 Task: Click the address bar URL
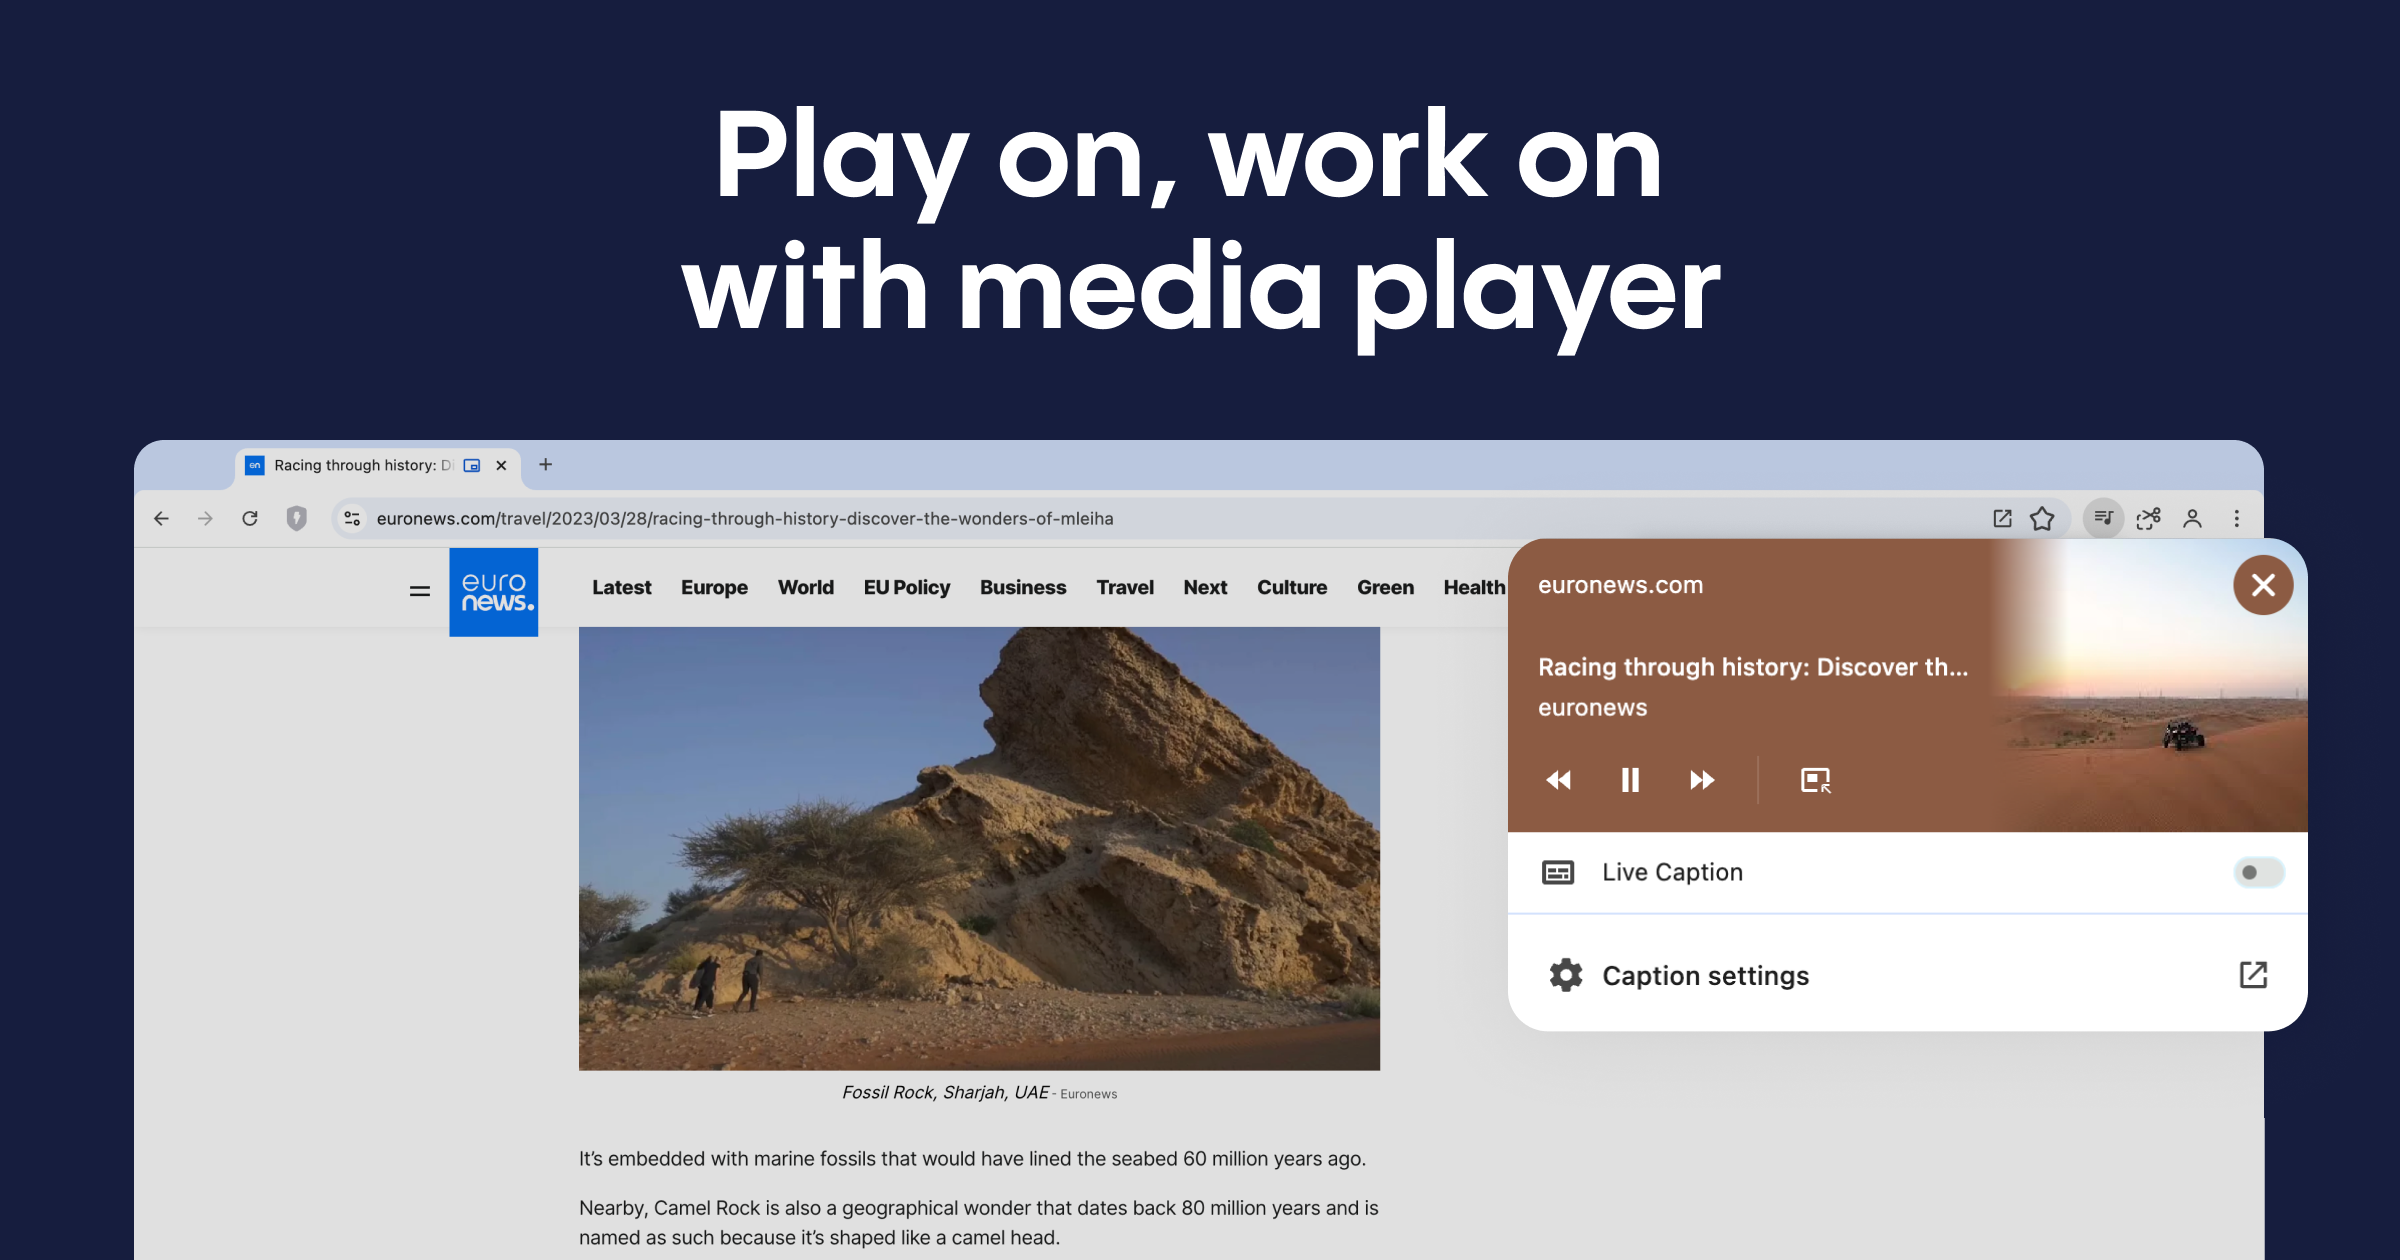[745, 518]
